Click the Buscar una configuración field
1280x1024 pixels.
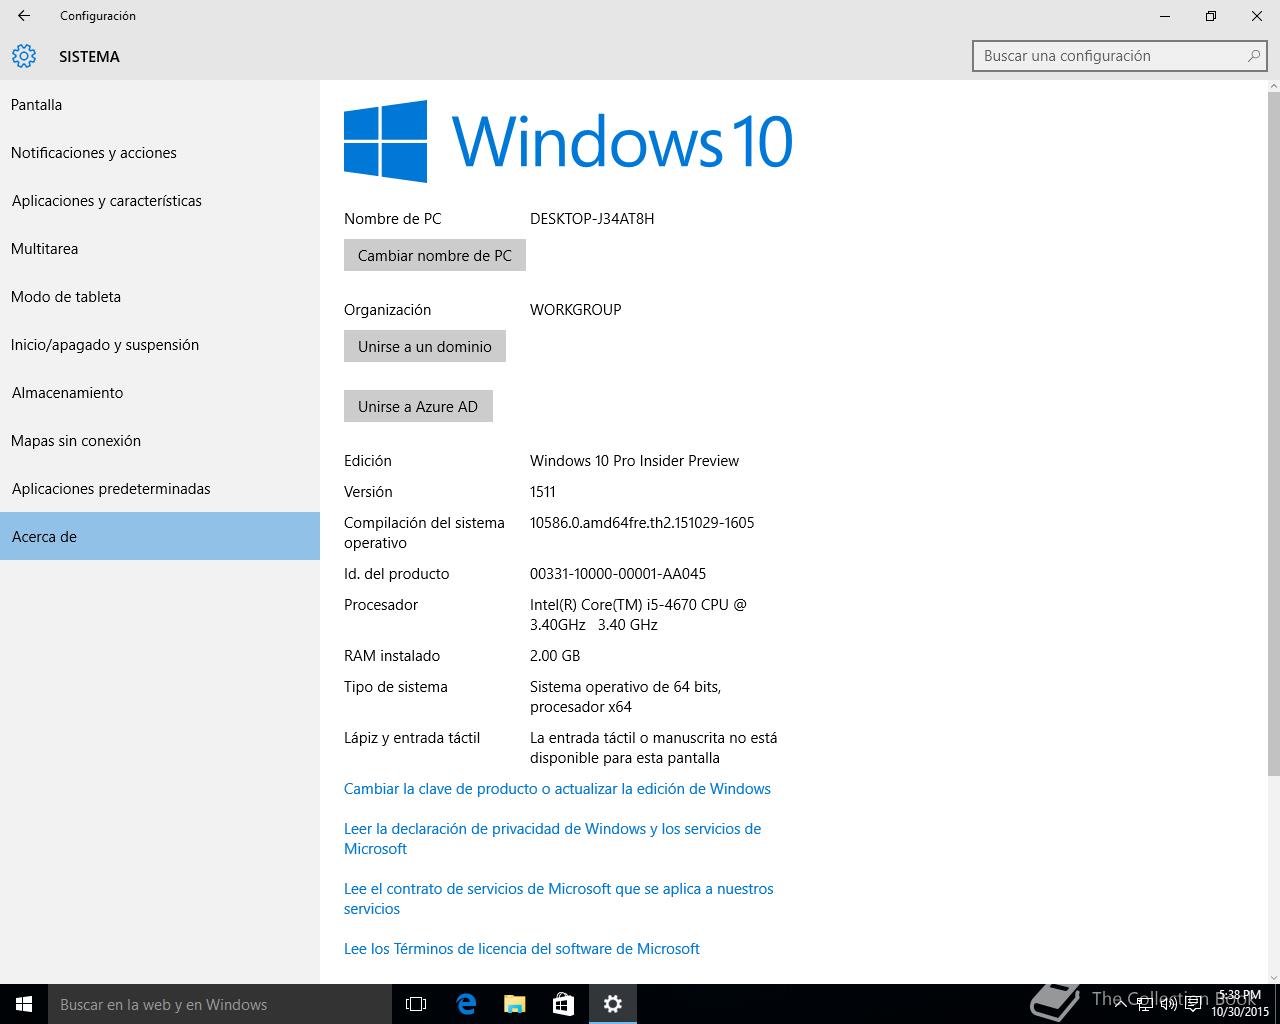point(1119,56)
